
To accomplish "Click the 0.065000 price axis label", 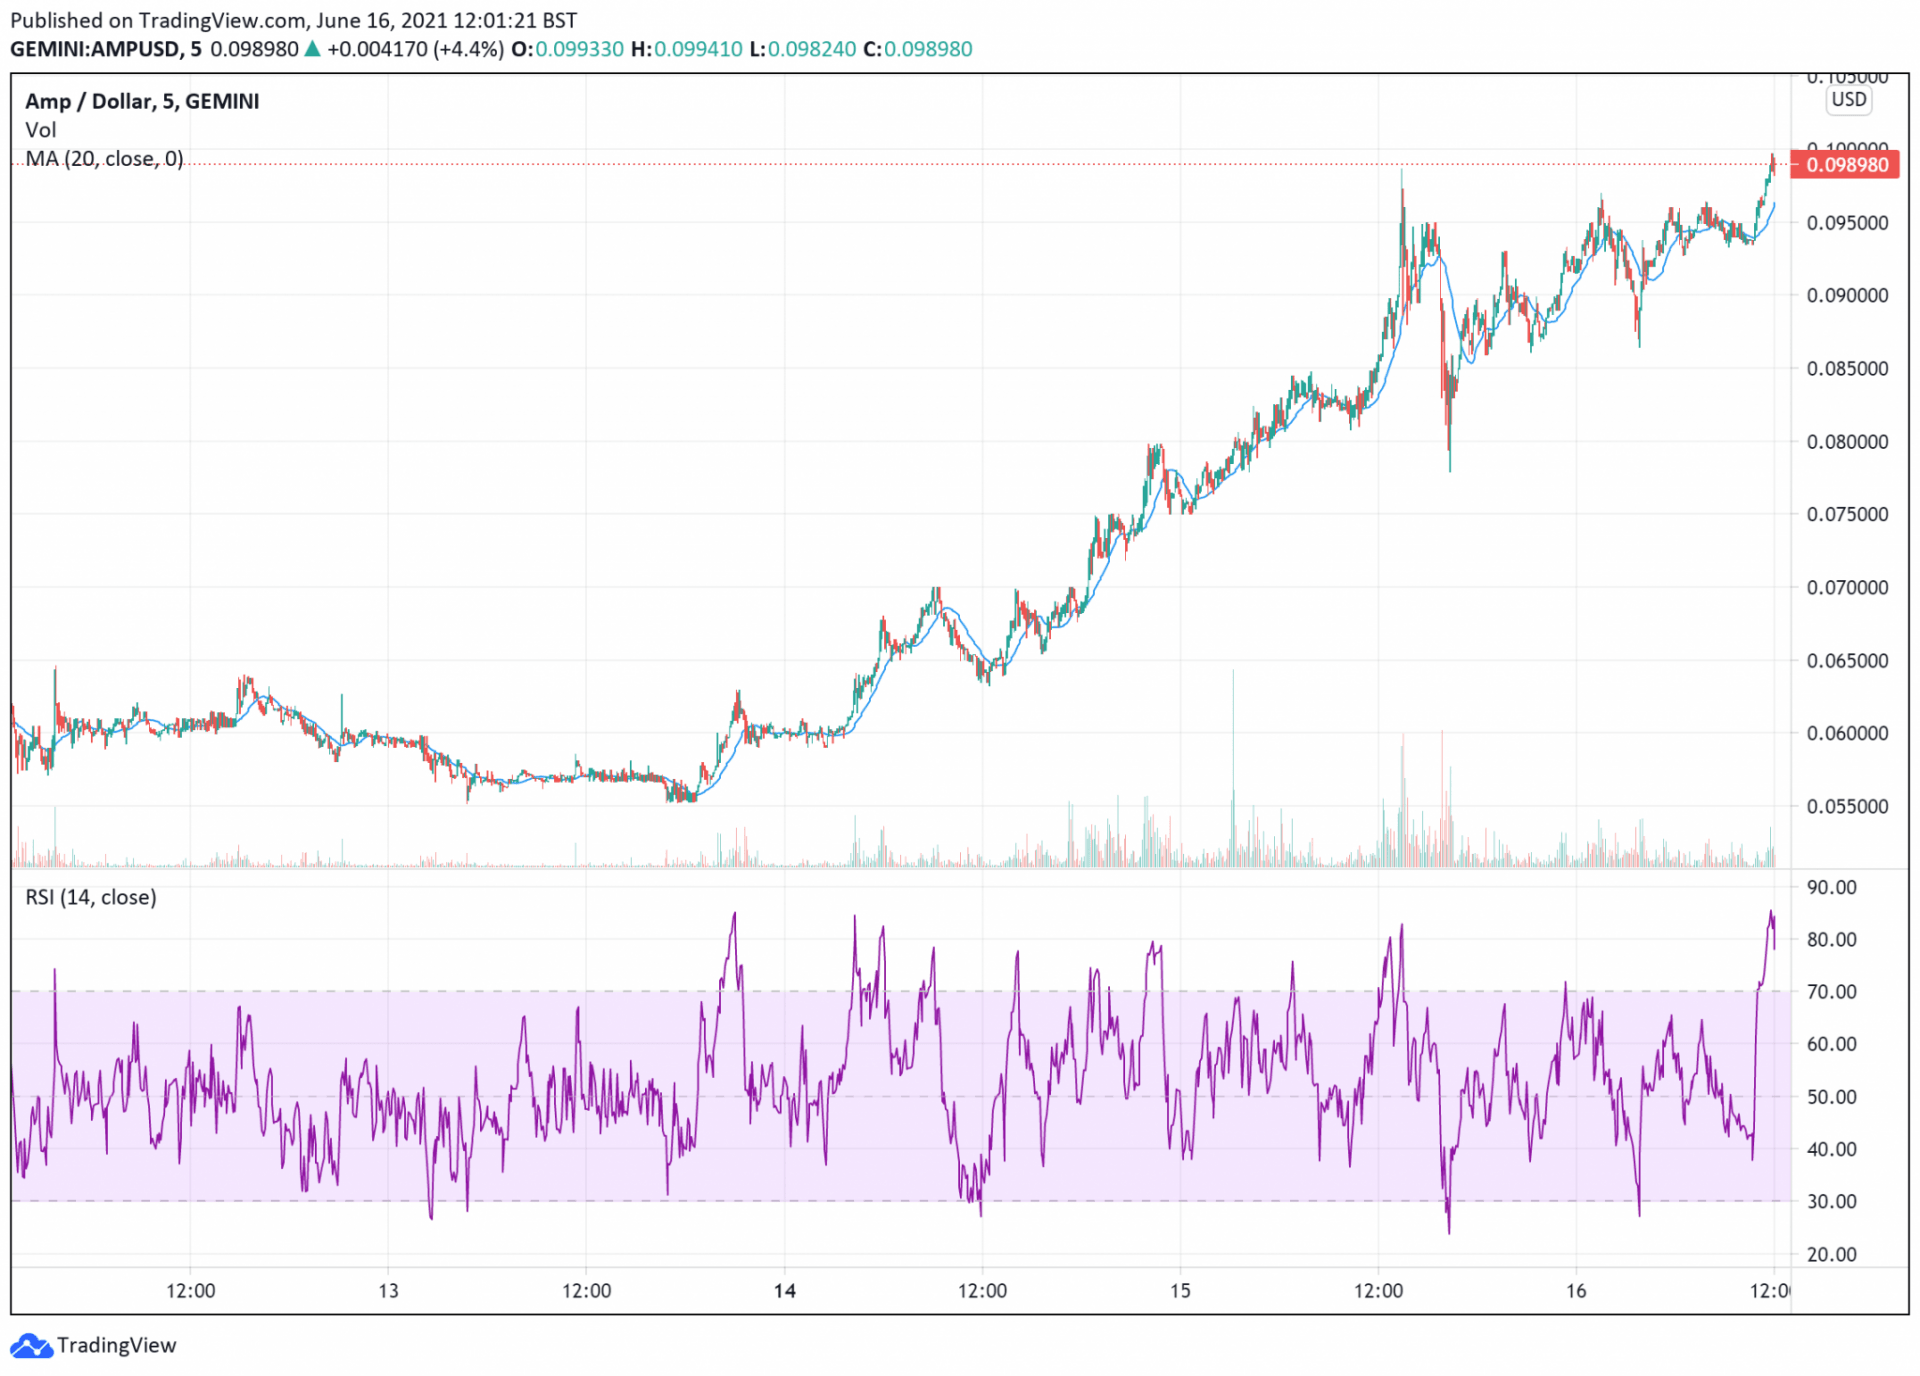I will pos(1847,661).
